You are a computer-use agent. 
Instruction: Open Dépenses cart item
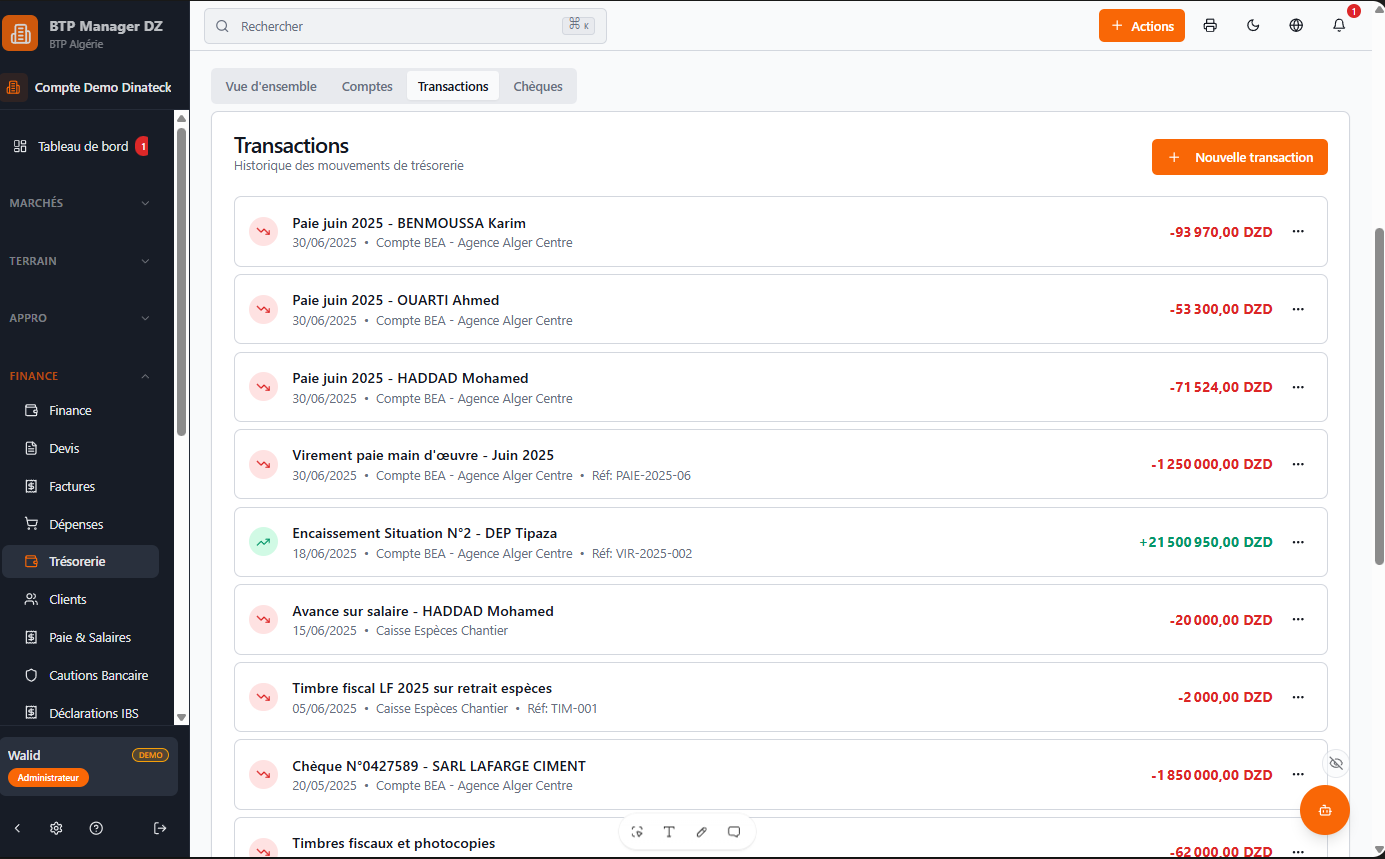(80, 524)
